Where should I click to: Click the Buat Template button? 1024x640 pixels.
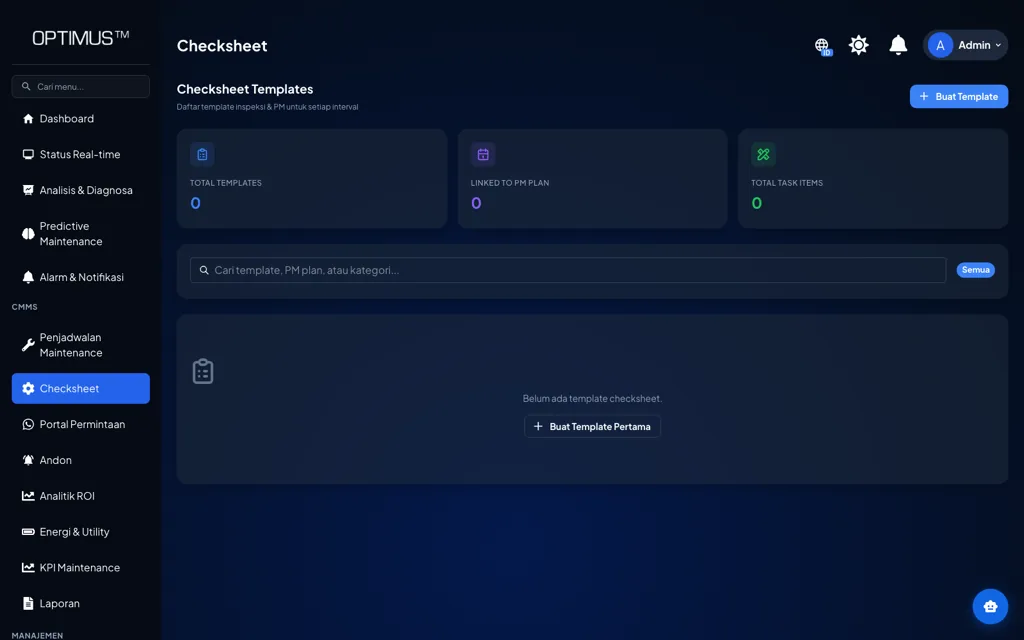[x=959, y=97]
